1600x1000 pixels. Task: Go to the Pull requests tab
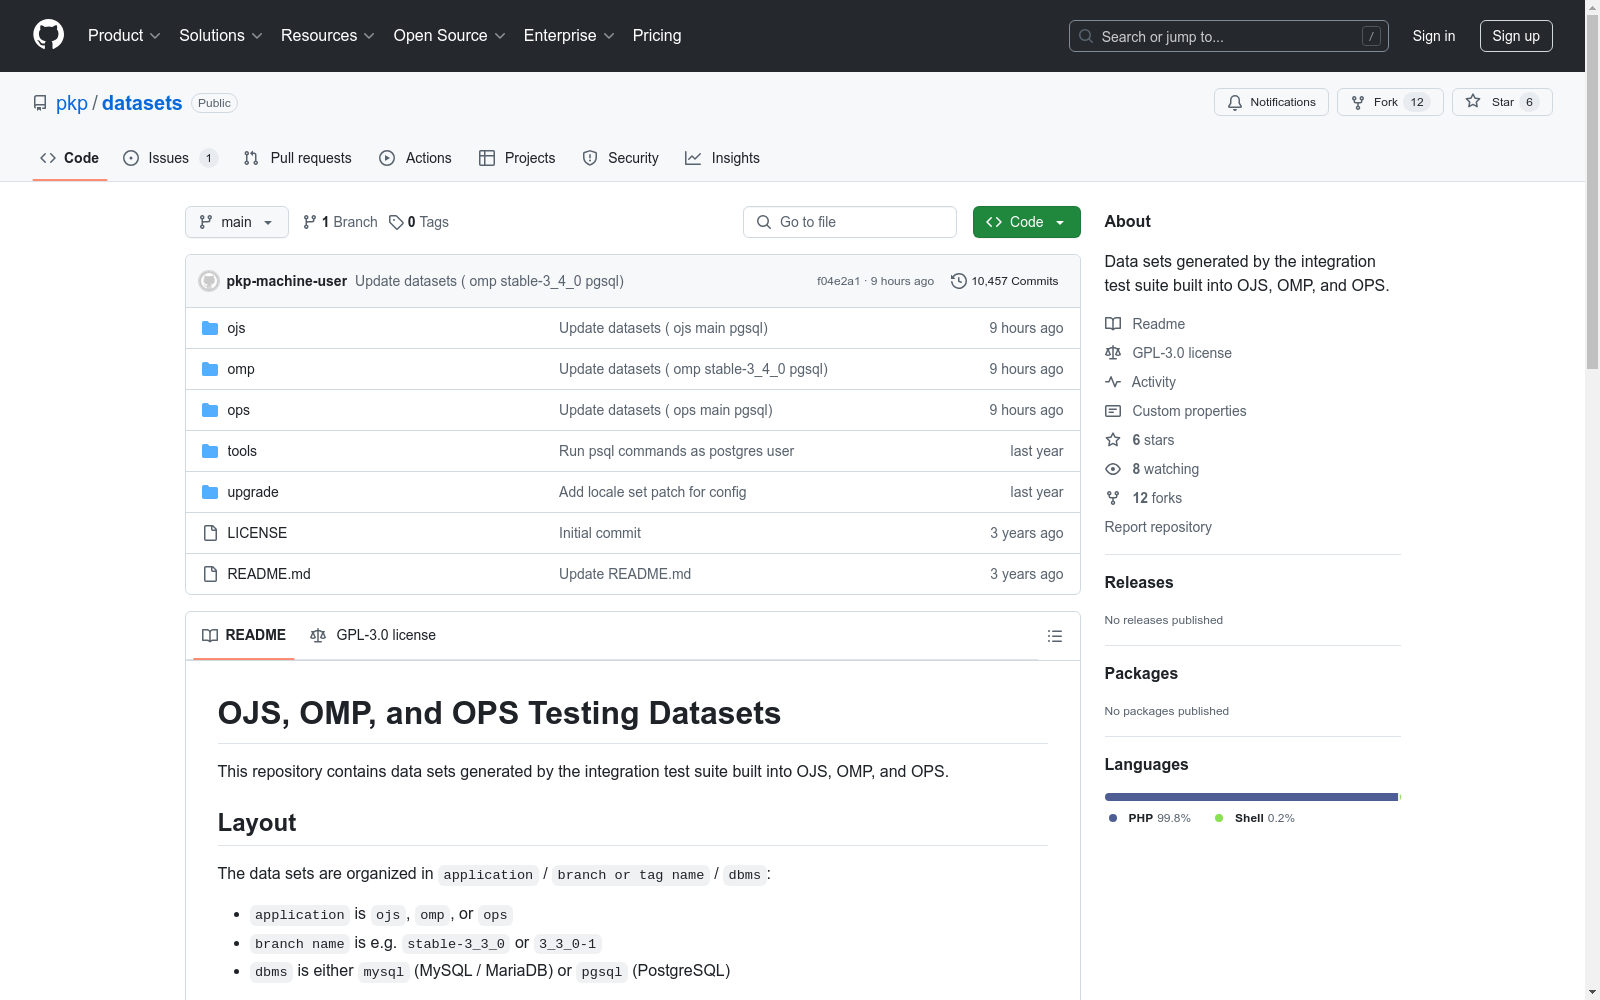pos(298,158)
